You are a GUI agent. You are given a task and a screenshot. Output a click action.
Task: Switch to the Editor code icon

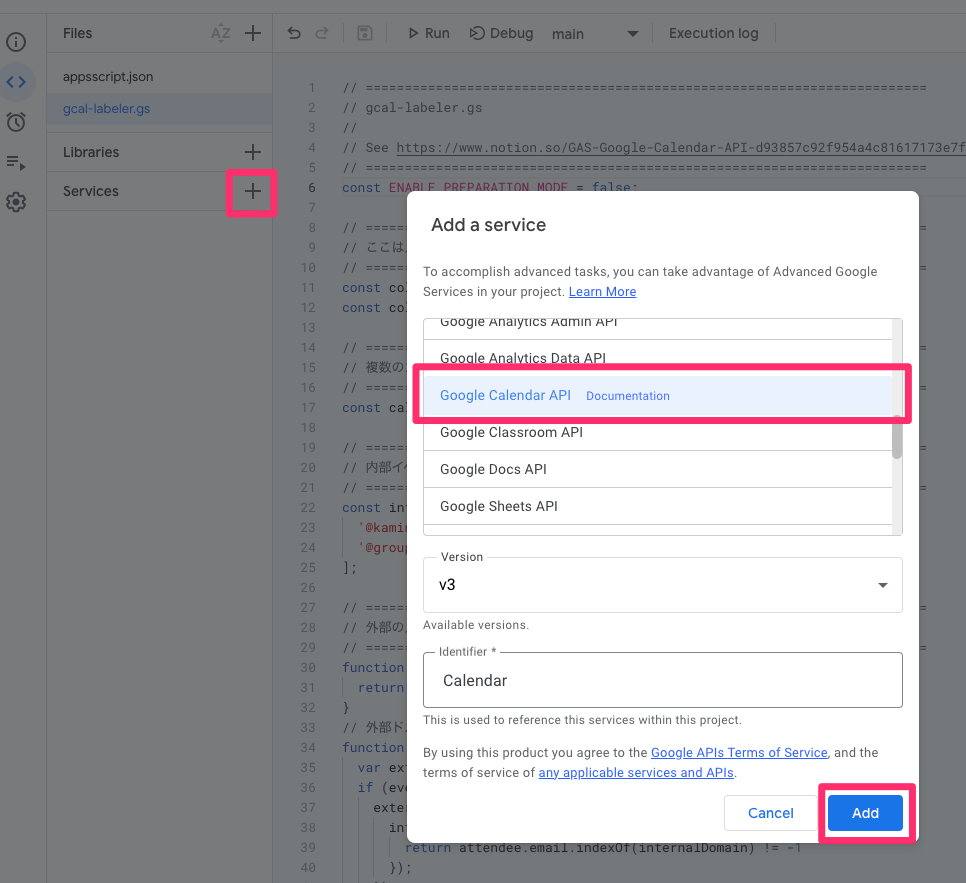(16, 82)
